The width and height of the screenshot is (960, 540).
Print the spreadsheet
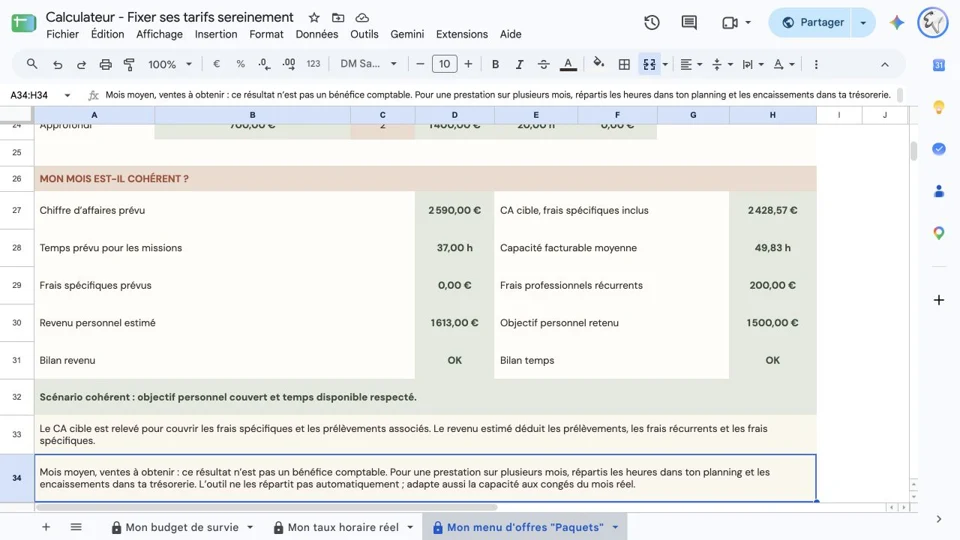click(105, 64)
